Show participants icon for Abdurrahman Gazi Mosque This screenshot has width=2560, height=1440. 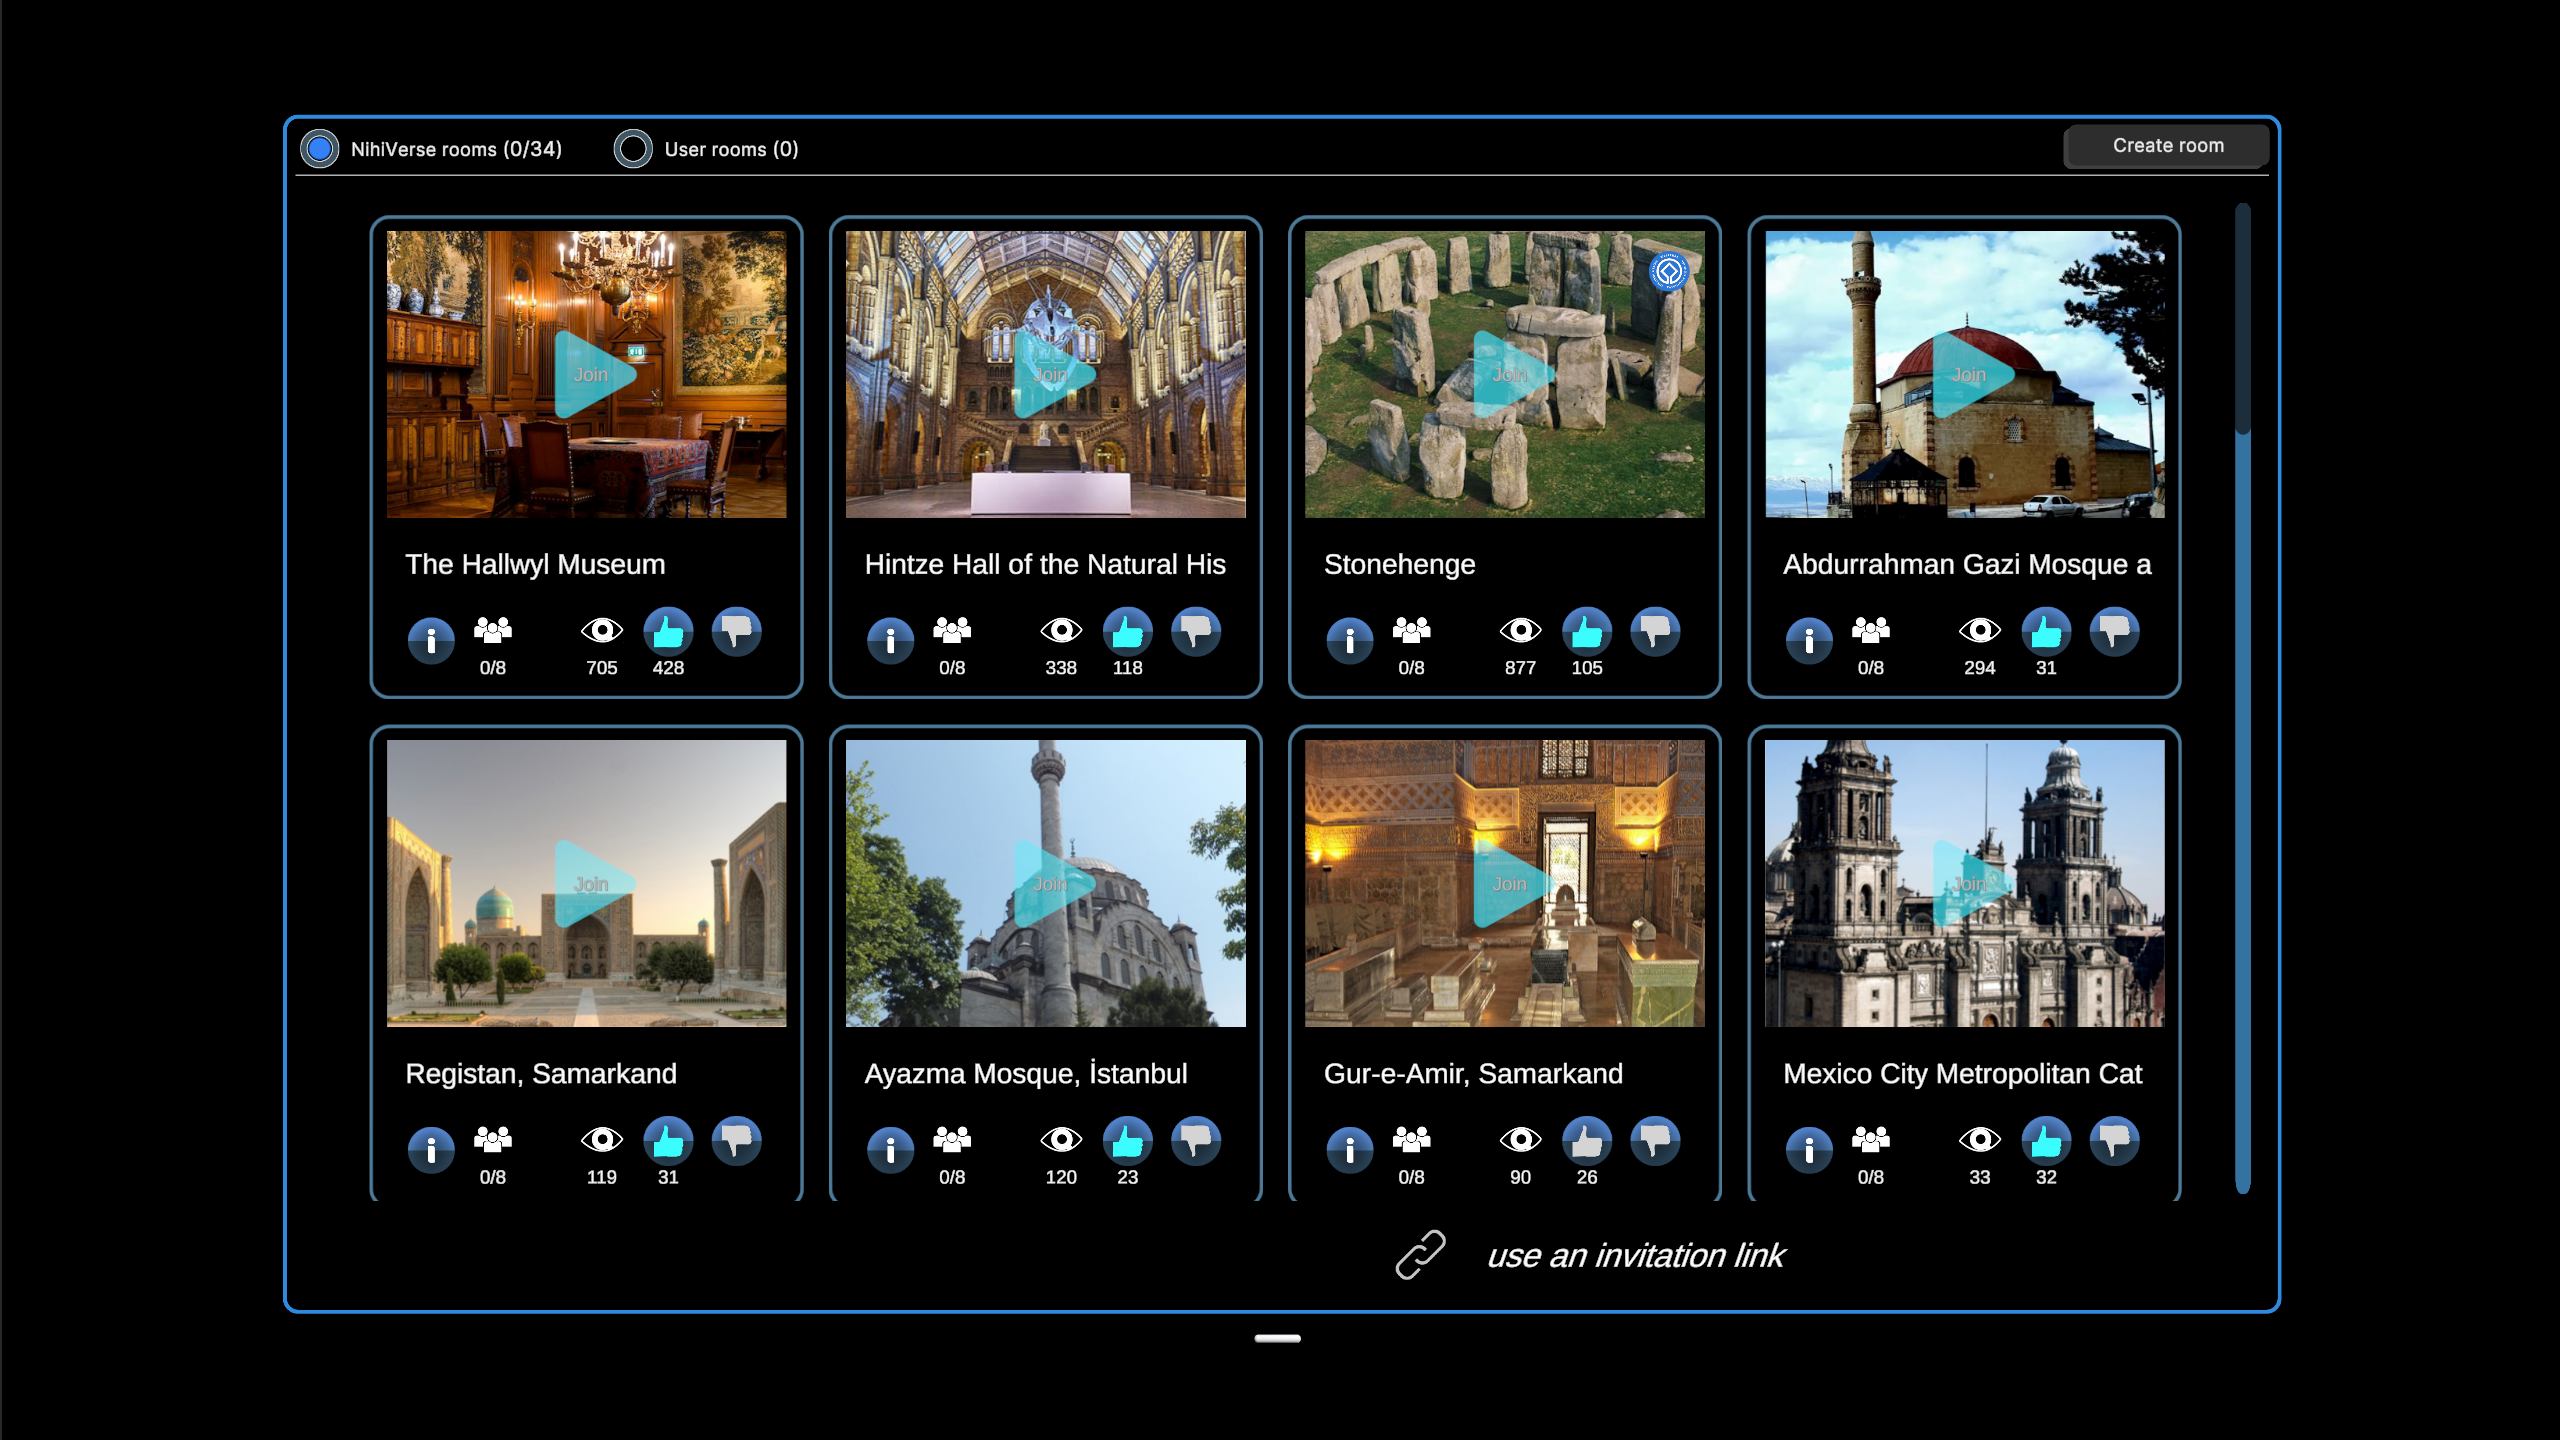point(1870,630)
